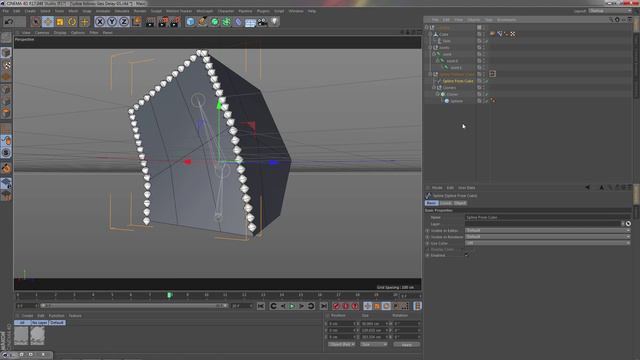Select the Cloner object in tree
This screenshot has height=360, width=640.
(x=452, y=94)
